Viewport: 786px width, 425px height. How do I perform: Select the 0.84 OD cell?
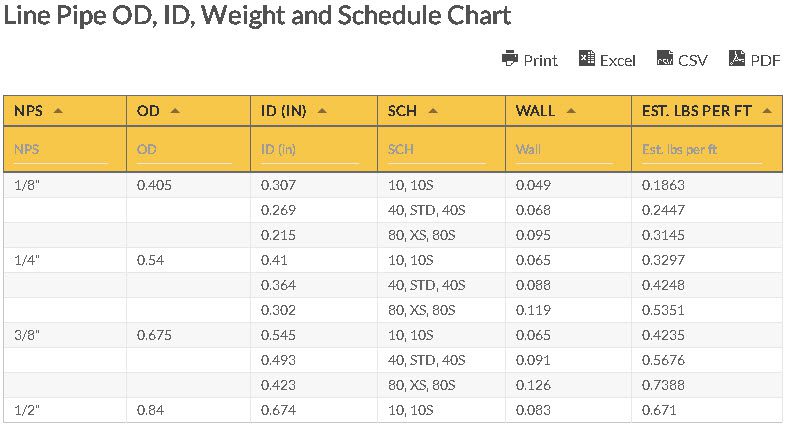(149, 410)
